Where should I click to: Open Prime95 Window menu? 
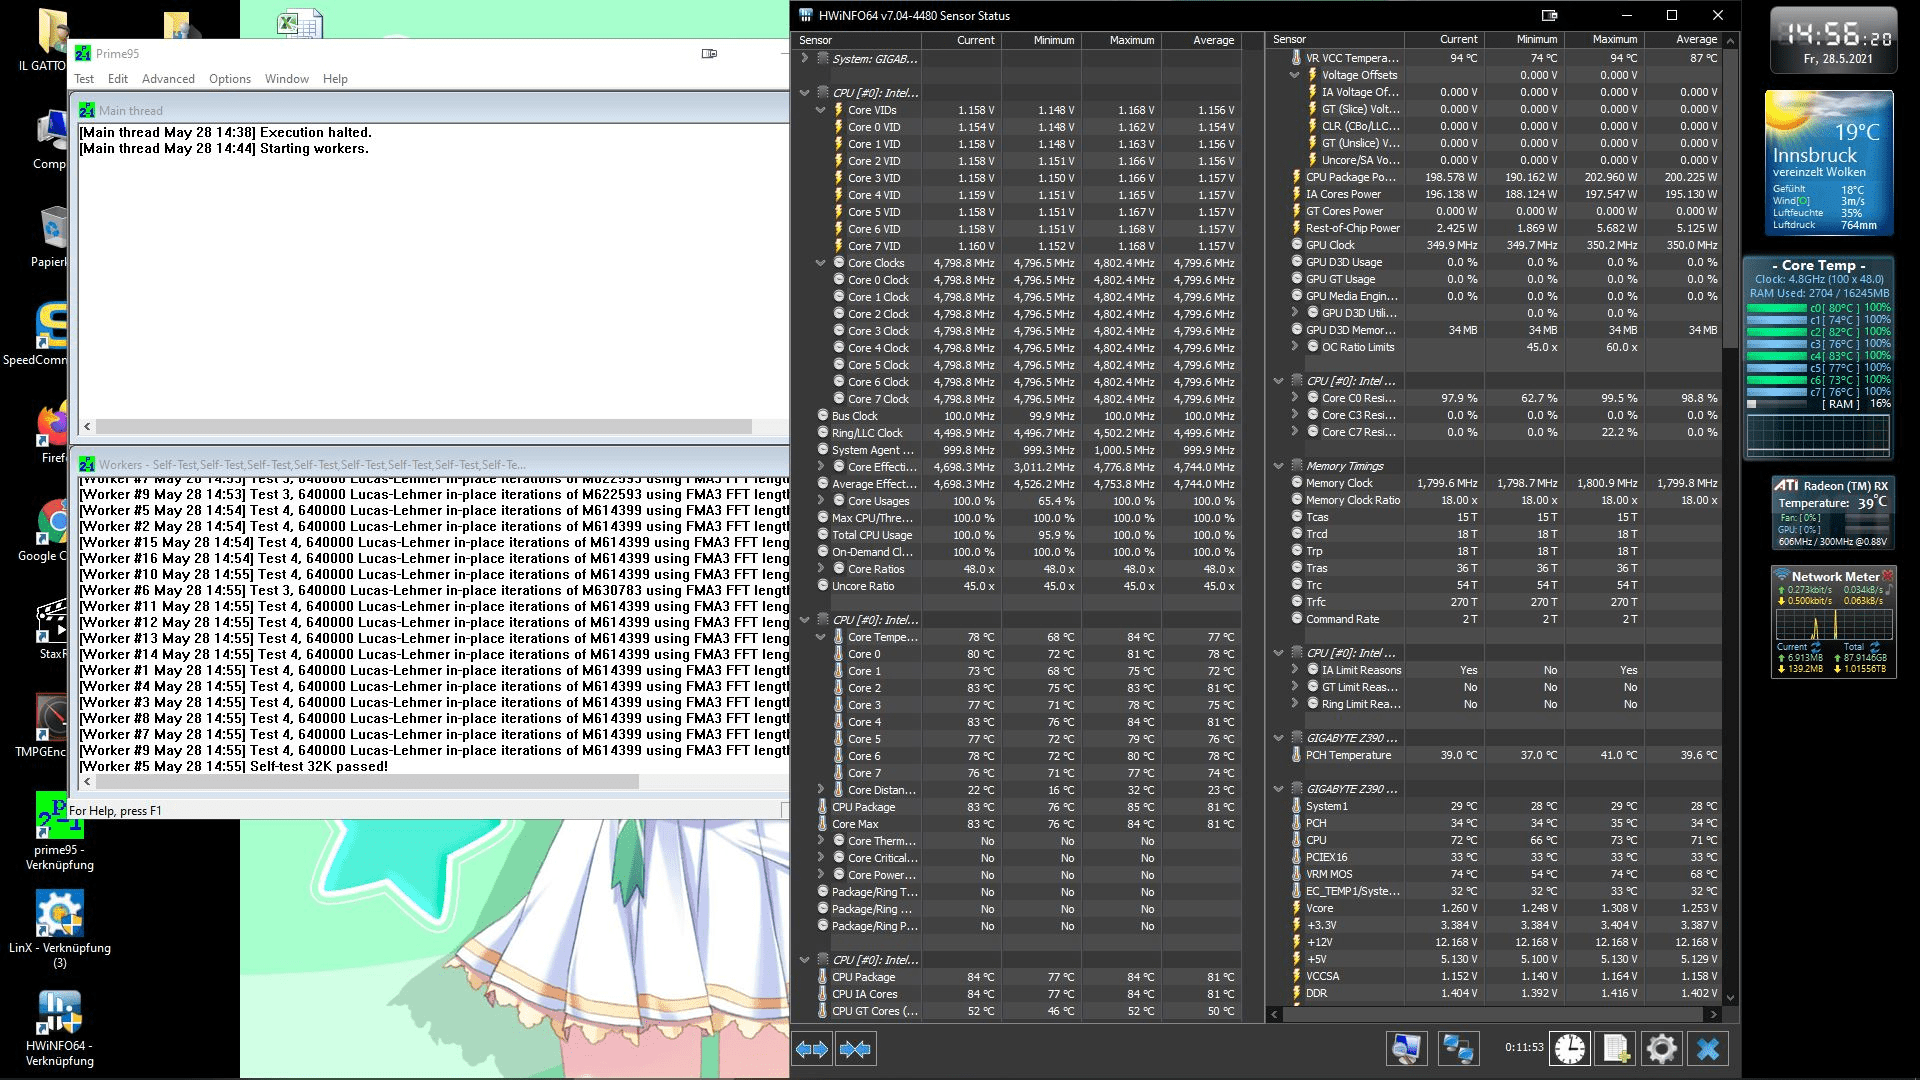(x=287, y=79)
